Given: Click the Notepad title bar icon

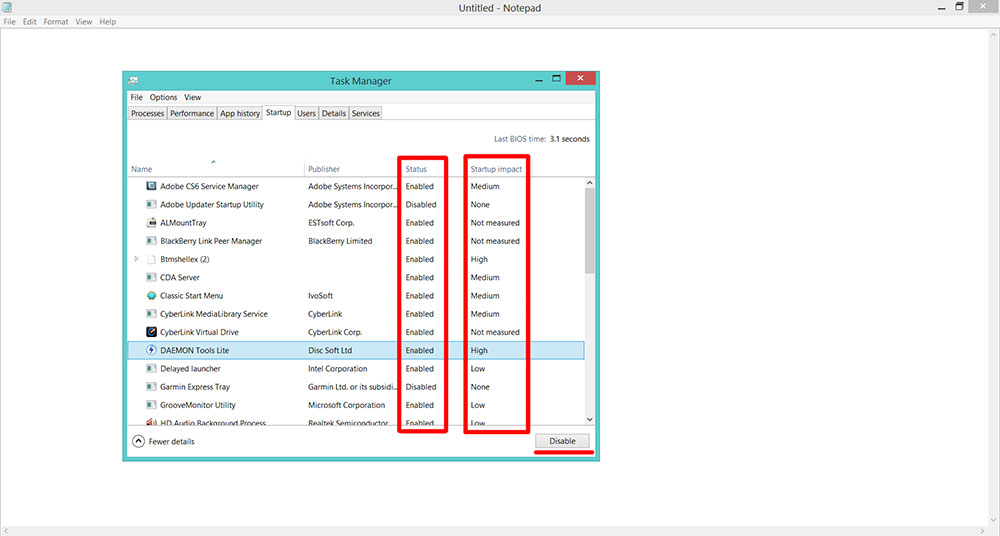Looking at the screenshot, I should (7, 7).
